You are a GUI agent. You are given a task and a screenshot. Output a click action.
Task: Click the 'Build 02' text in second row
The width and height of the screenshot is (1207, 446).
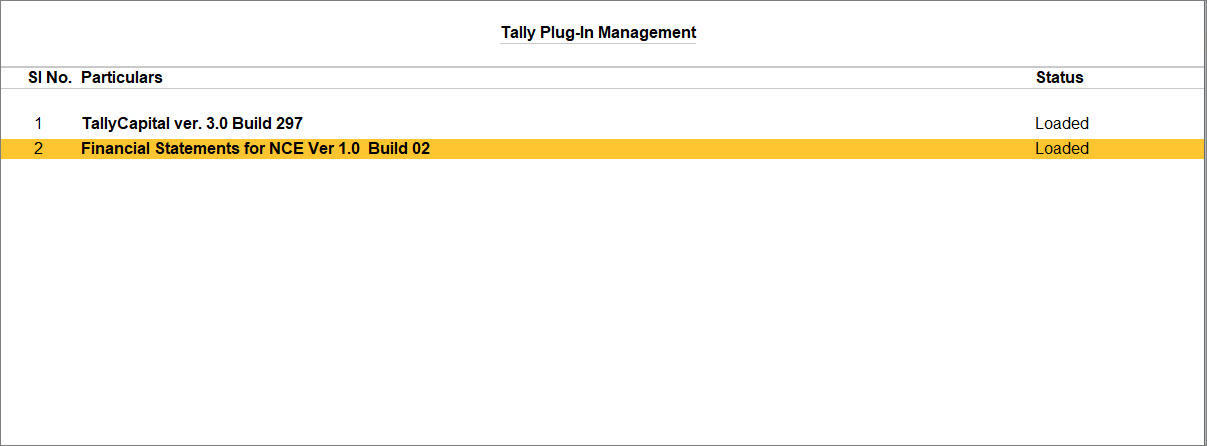pos(399,149)
